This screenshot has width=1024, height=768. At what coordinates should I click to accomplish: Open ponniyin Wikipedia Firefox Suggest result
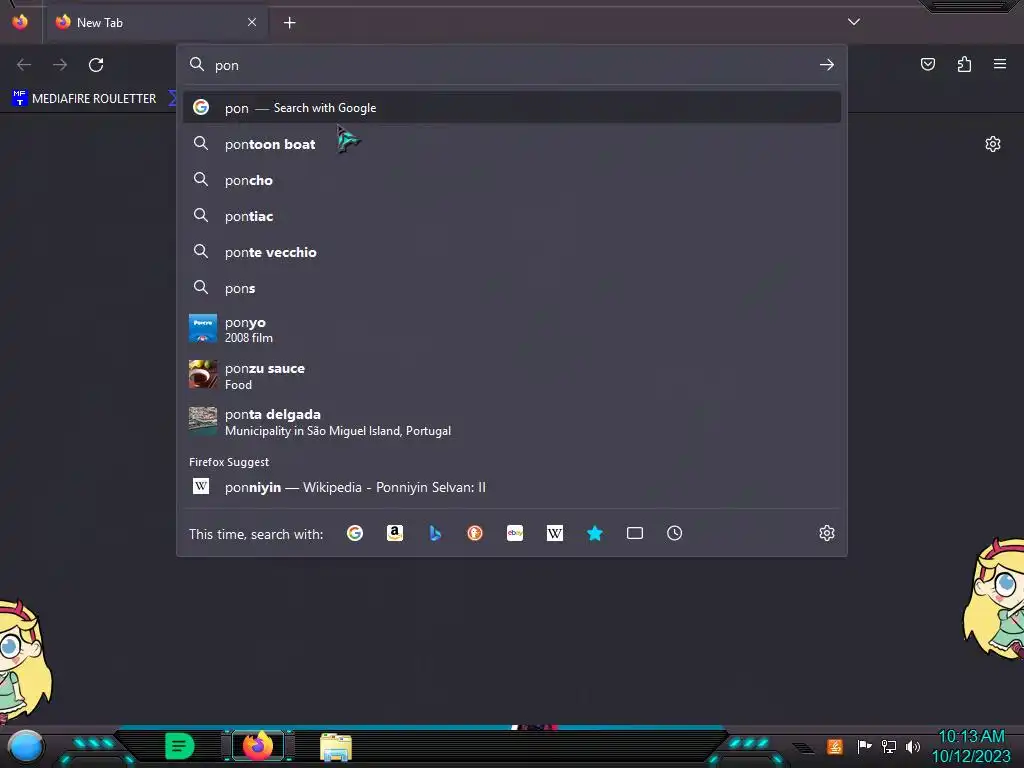(x=512, y=487)
